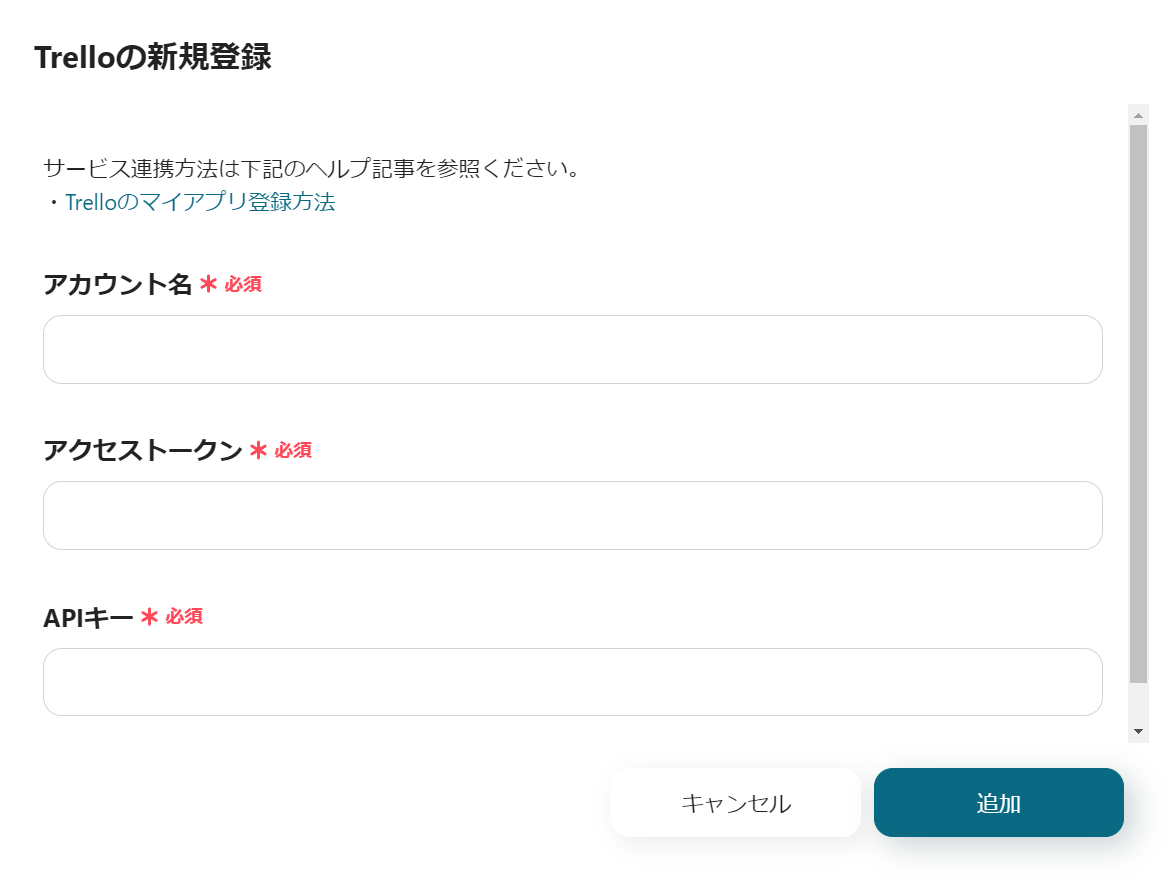
Task: Click the scrollbar down arrow
Action: click(1138, 732)
